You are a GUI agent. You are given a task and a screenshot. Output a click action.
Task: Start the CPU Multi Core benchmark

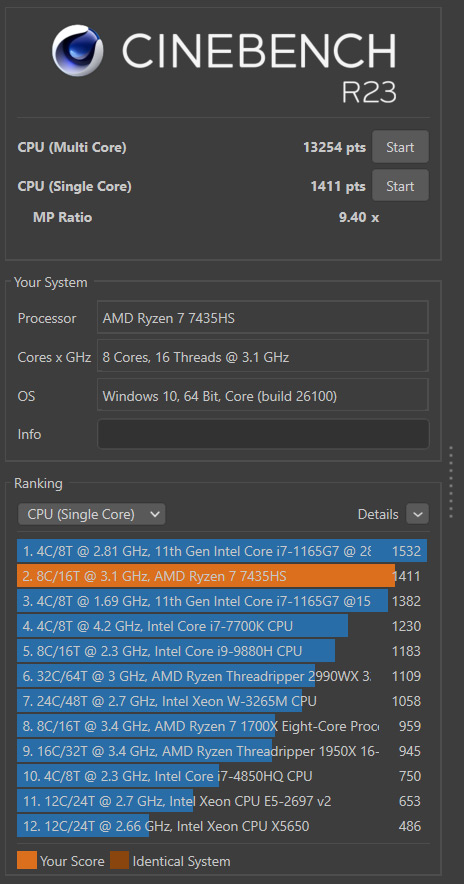pyautogui.click(x=400, y=147)
